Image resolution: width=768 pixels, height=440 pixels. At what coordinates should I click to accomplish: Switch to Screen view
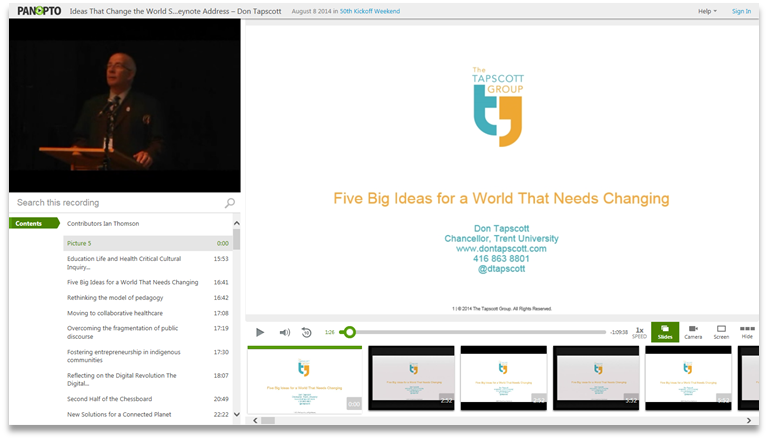[x=721, y=332]
